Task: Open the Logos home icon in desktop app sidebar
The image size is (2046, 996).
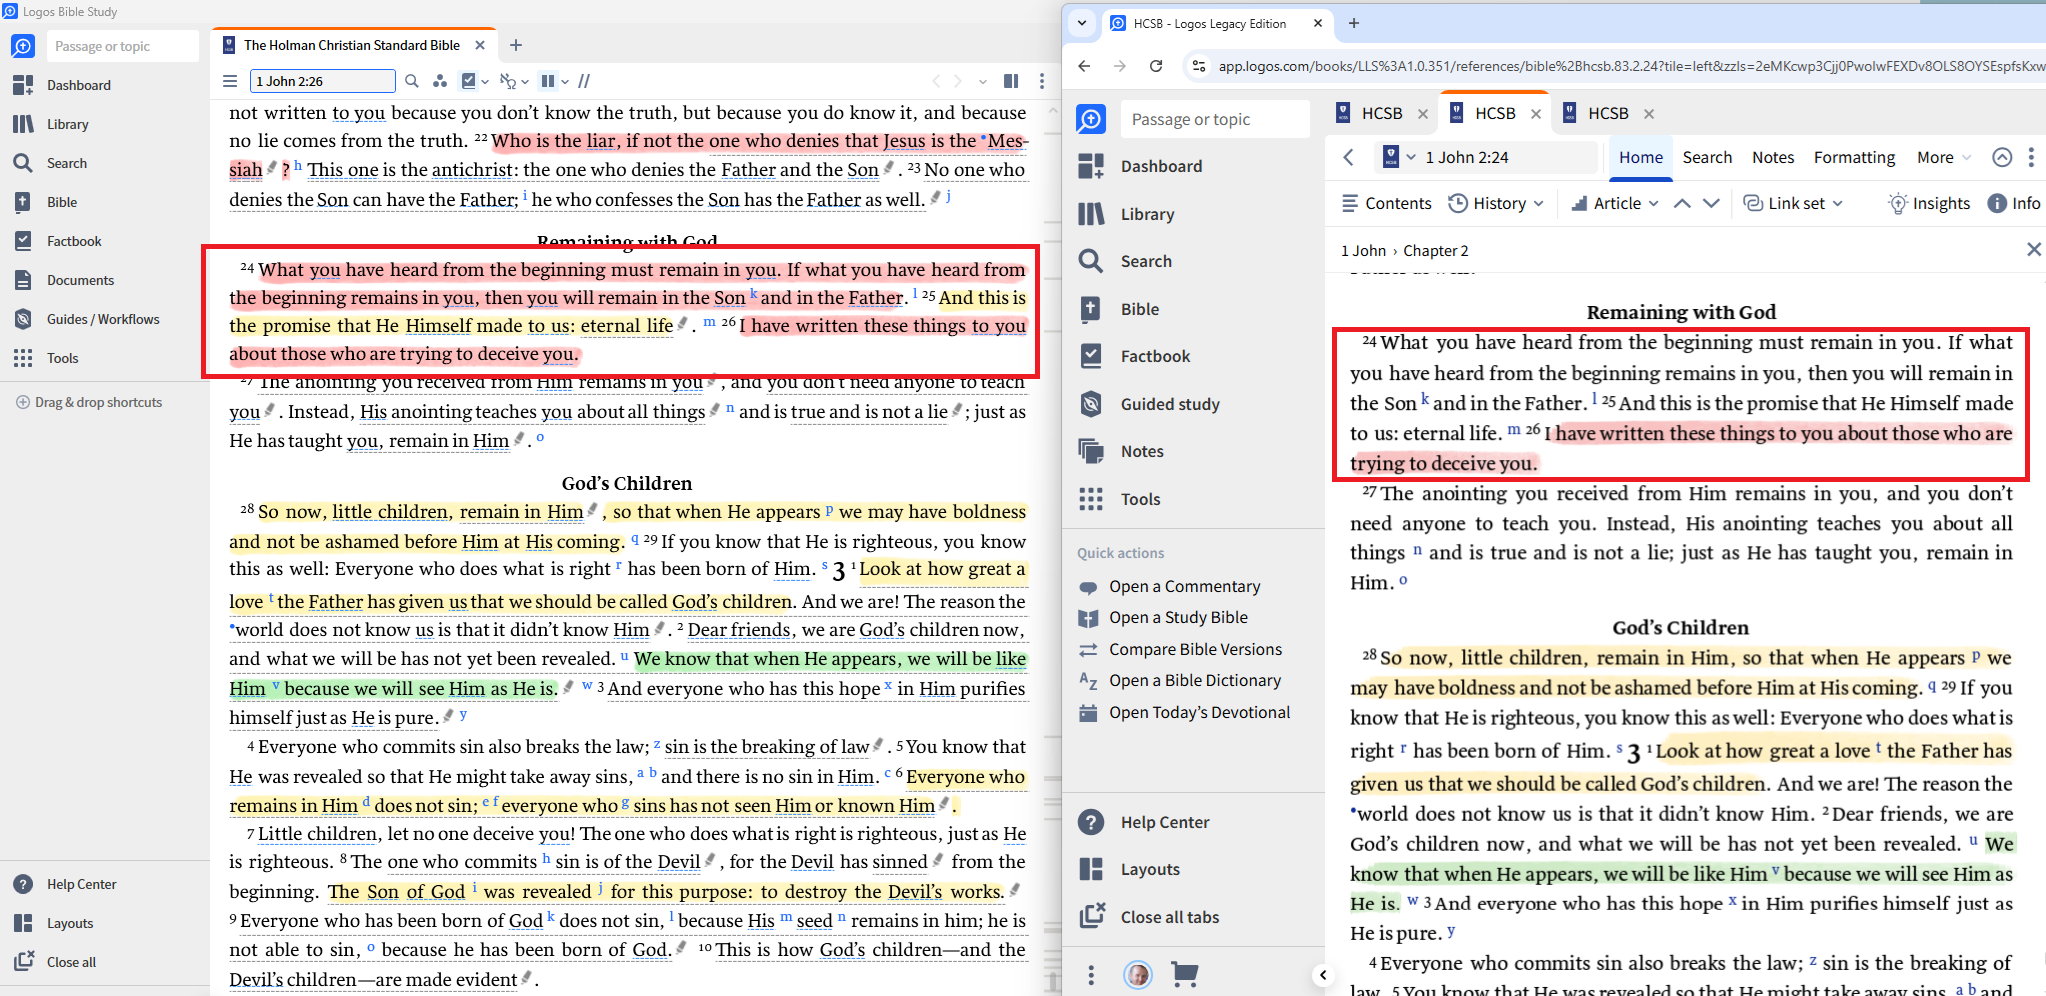Action: point(23,46)
